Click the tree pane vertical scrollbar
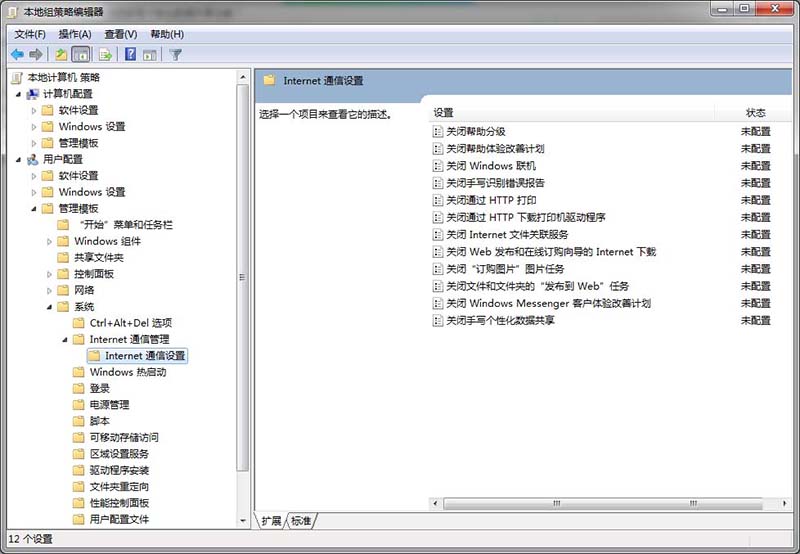 (x=243, y=280)
